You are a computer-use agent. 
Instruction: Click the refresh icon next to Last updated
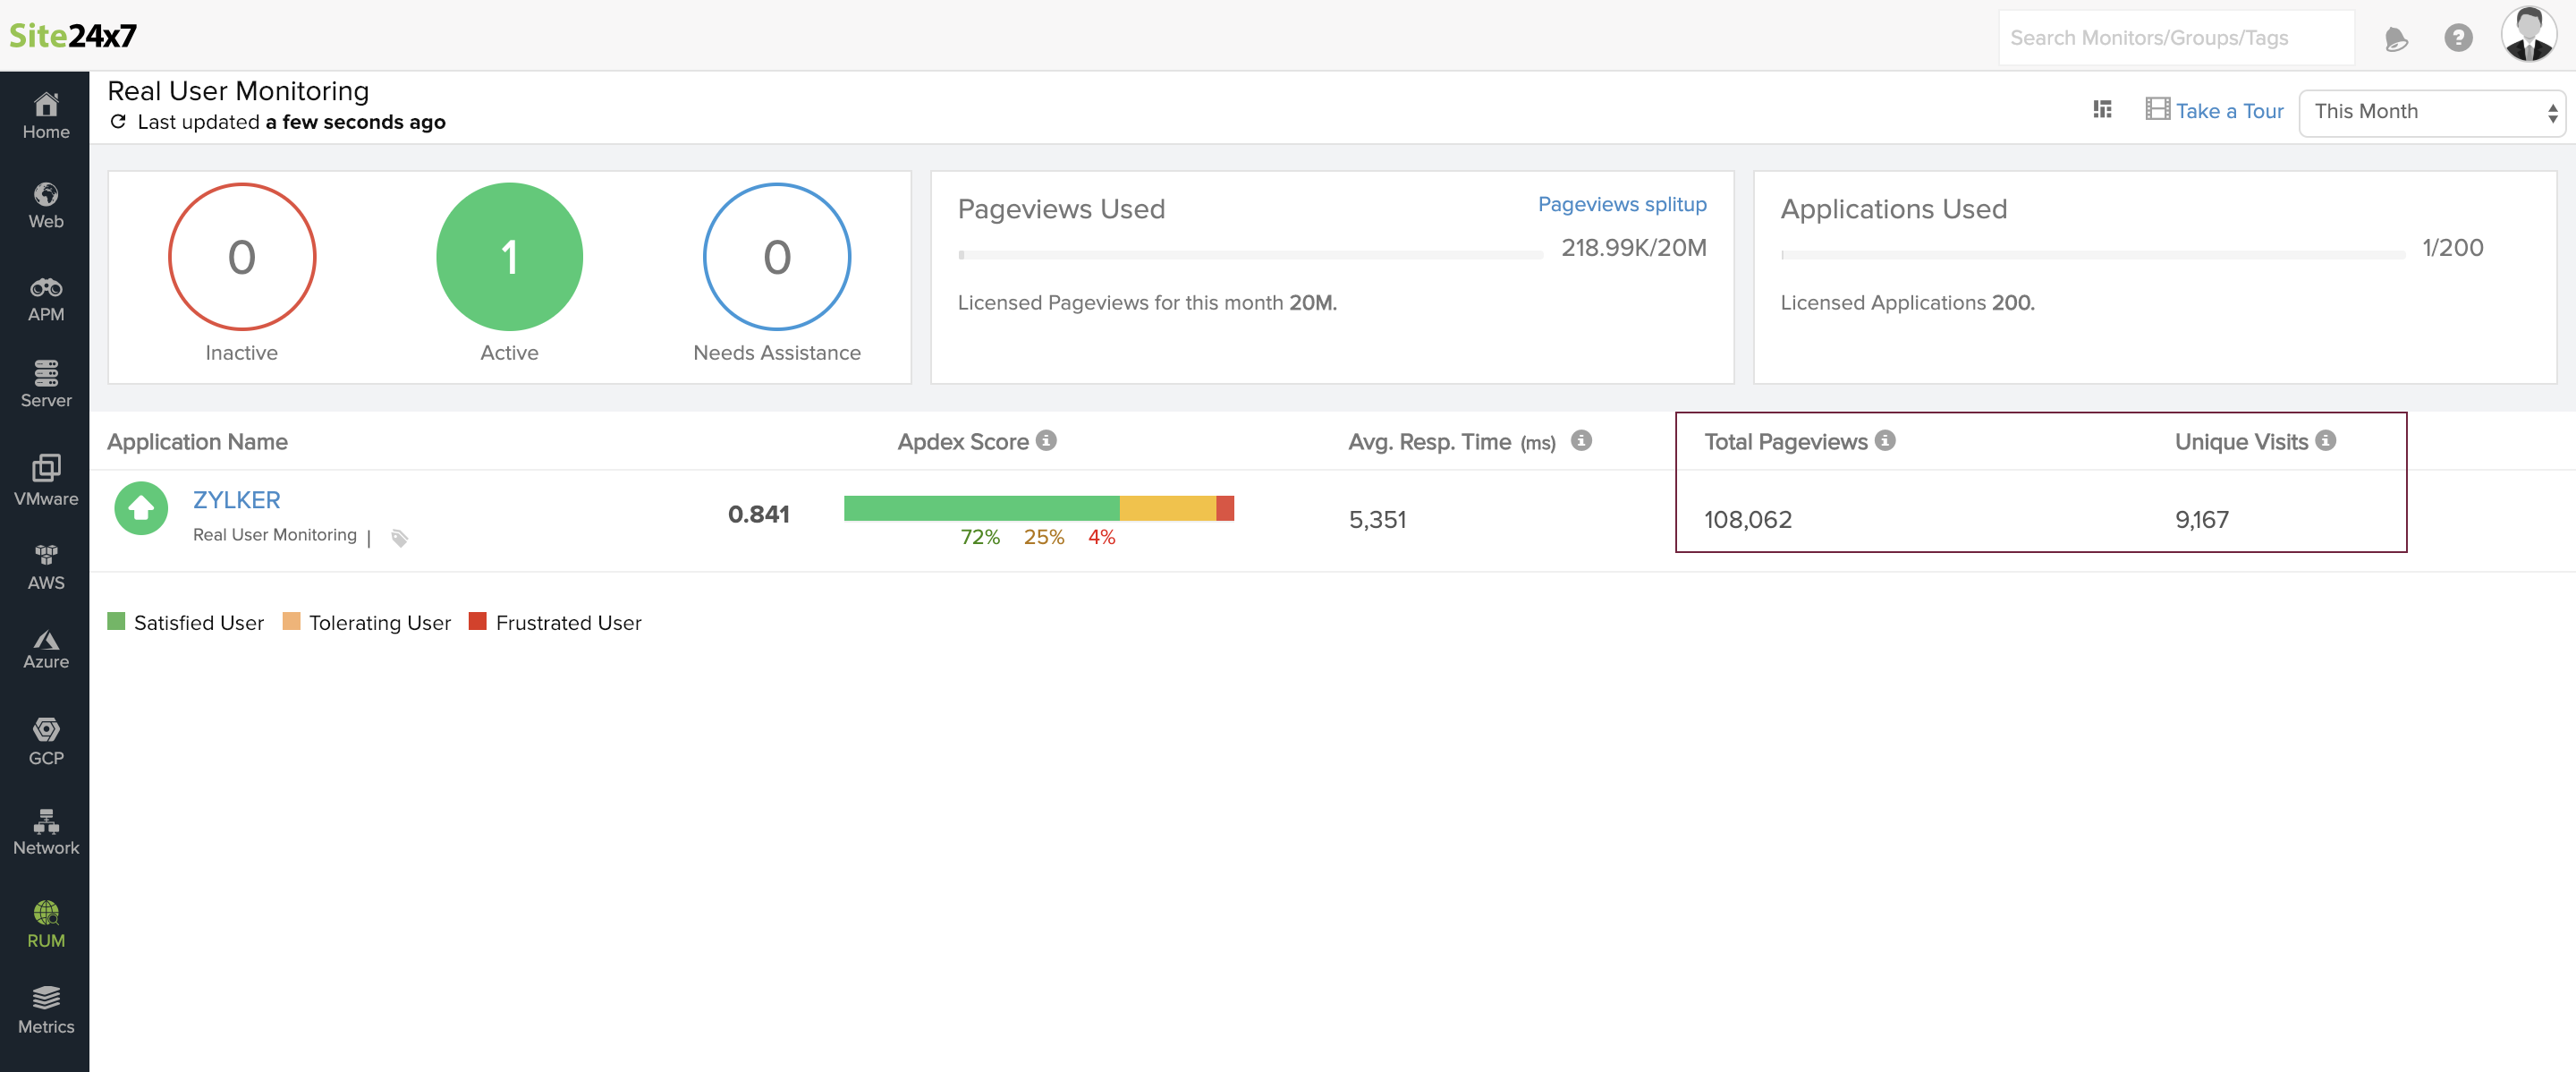click(118, 122)
